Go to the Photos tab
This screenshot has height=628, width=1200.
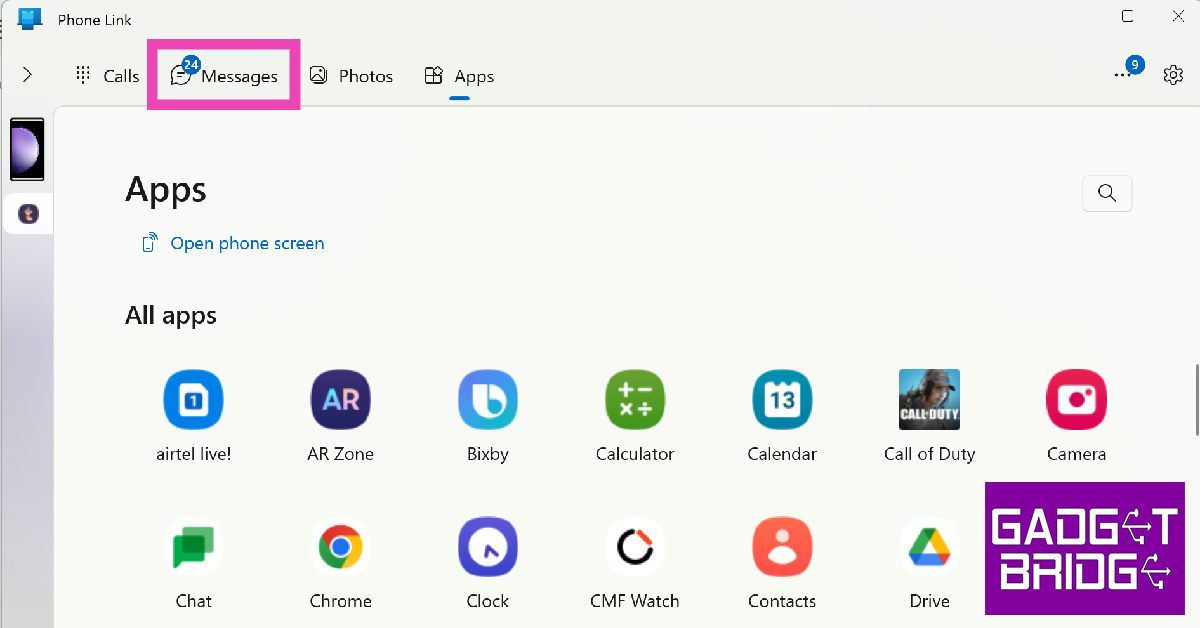(x=351, y=76)
